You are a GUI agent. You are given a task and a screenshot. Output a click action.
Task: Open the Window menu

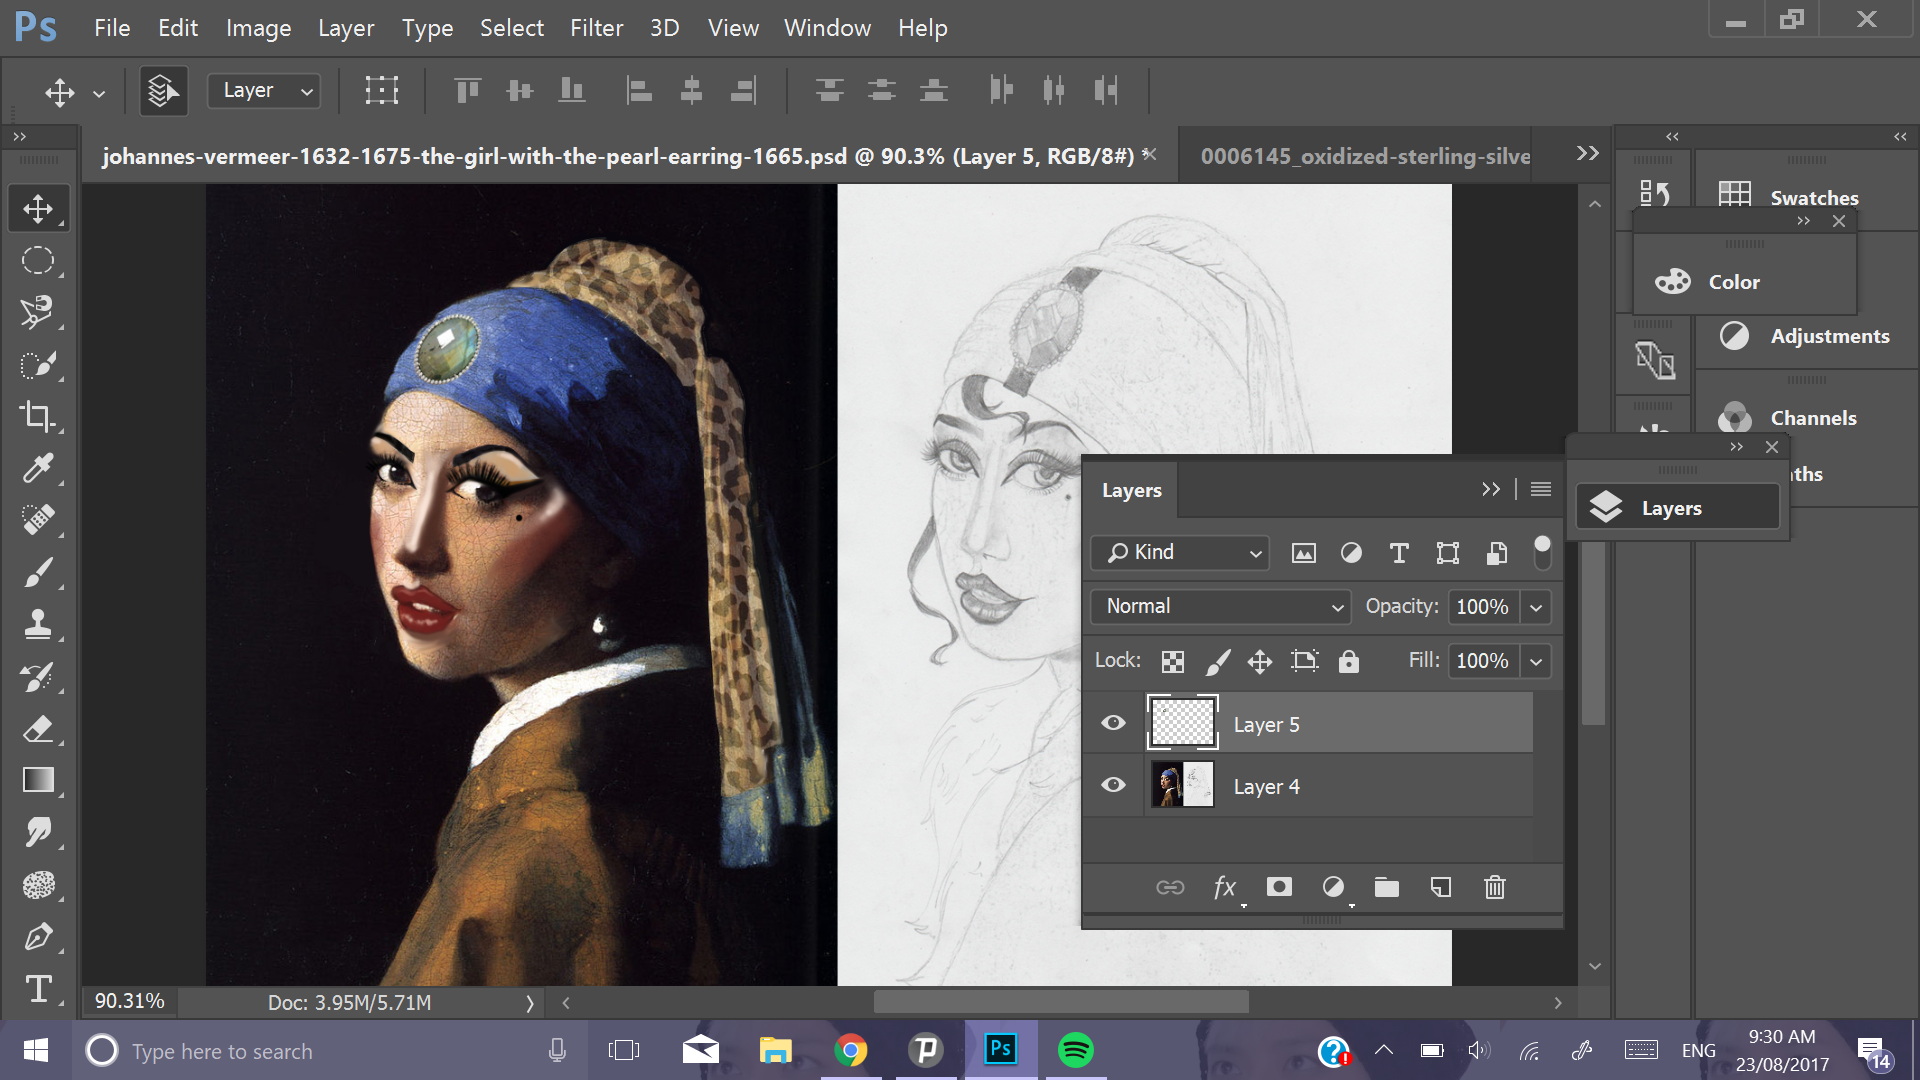827,28
